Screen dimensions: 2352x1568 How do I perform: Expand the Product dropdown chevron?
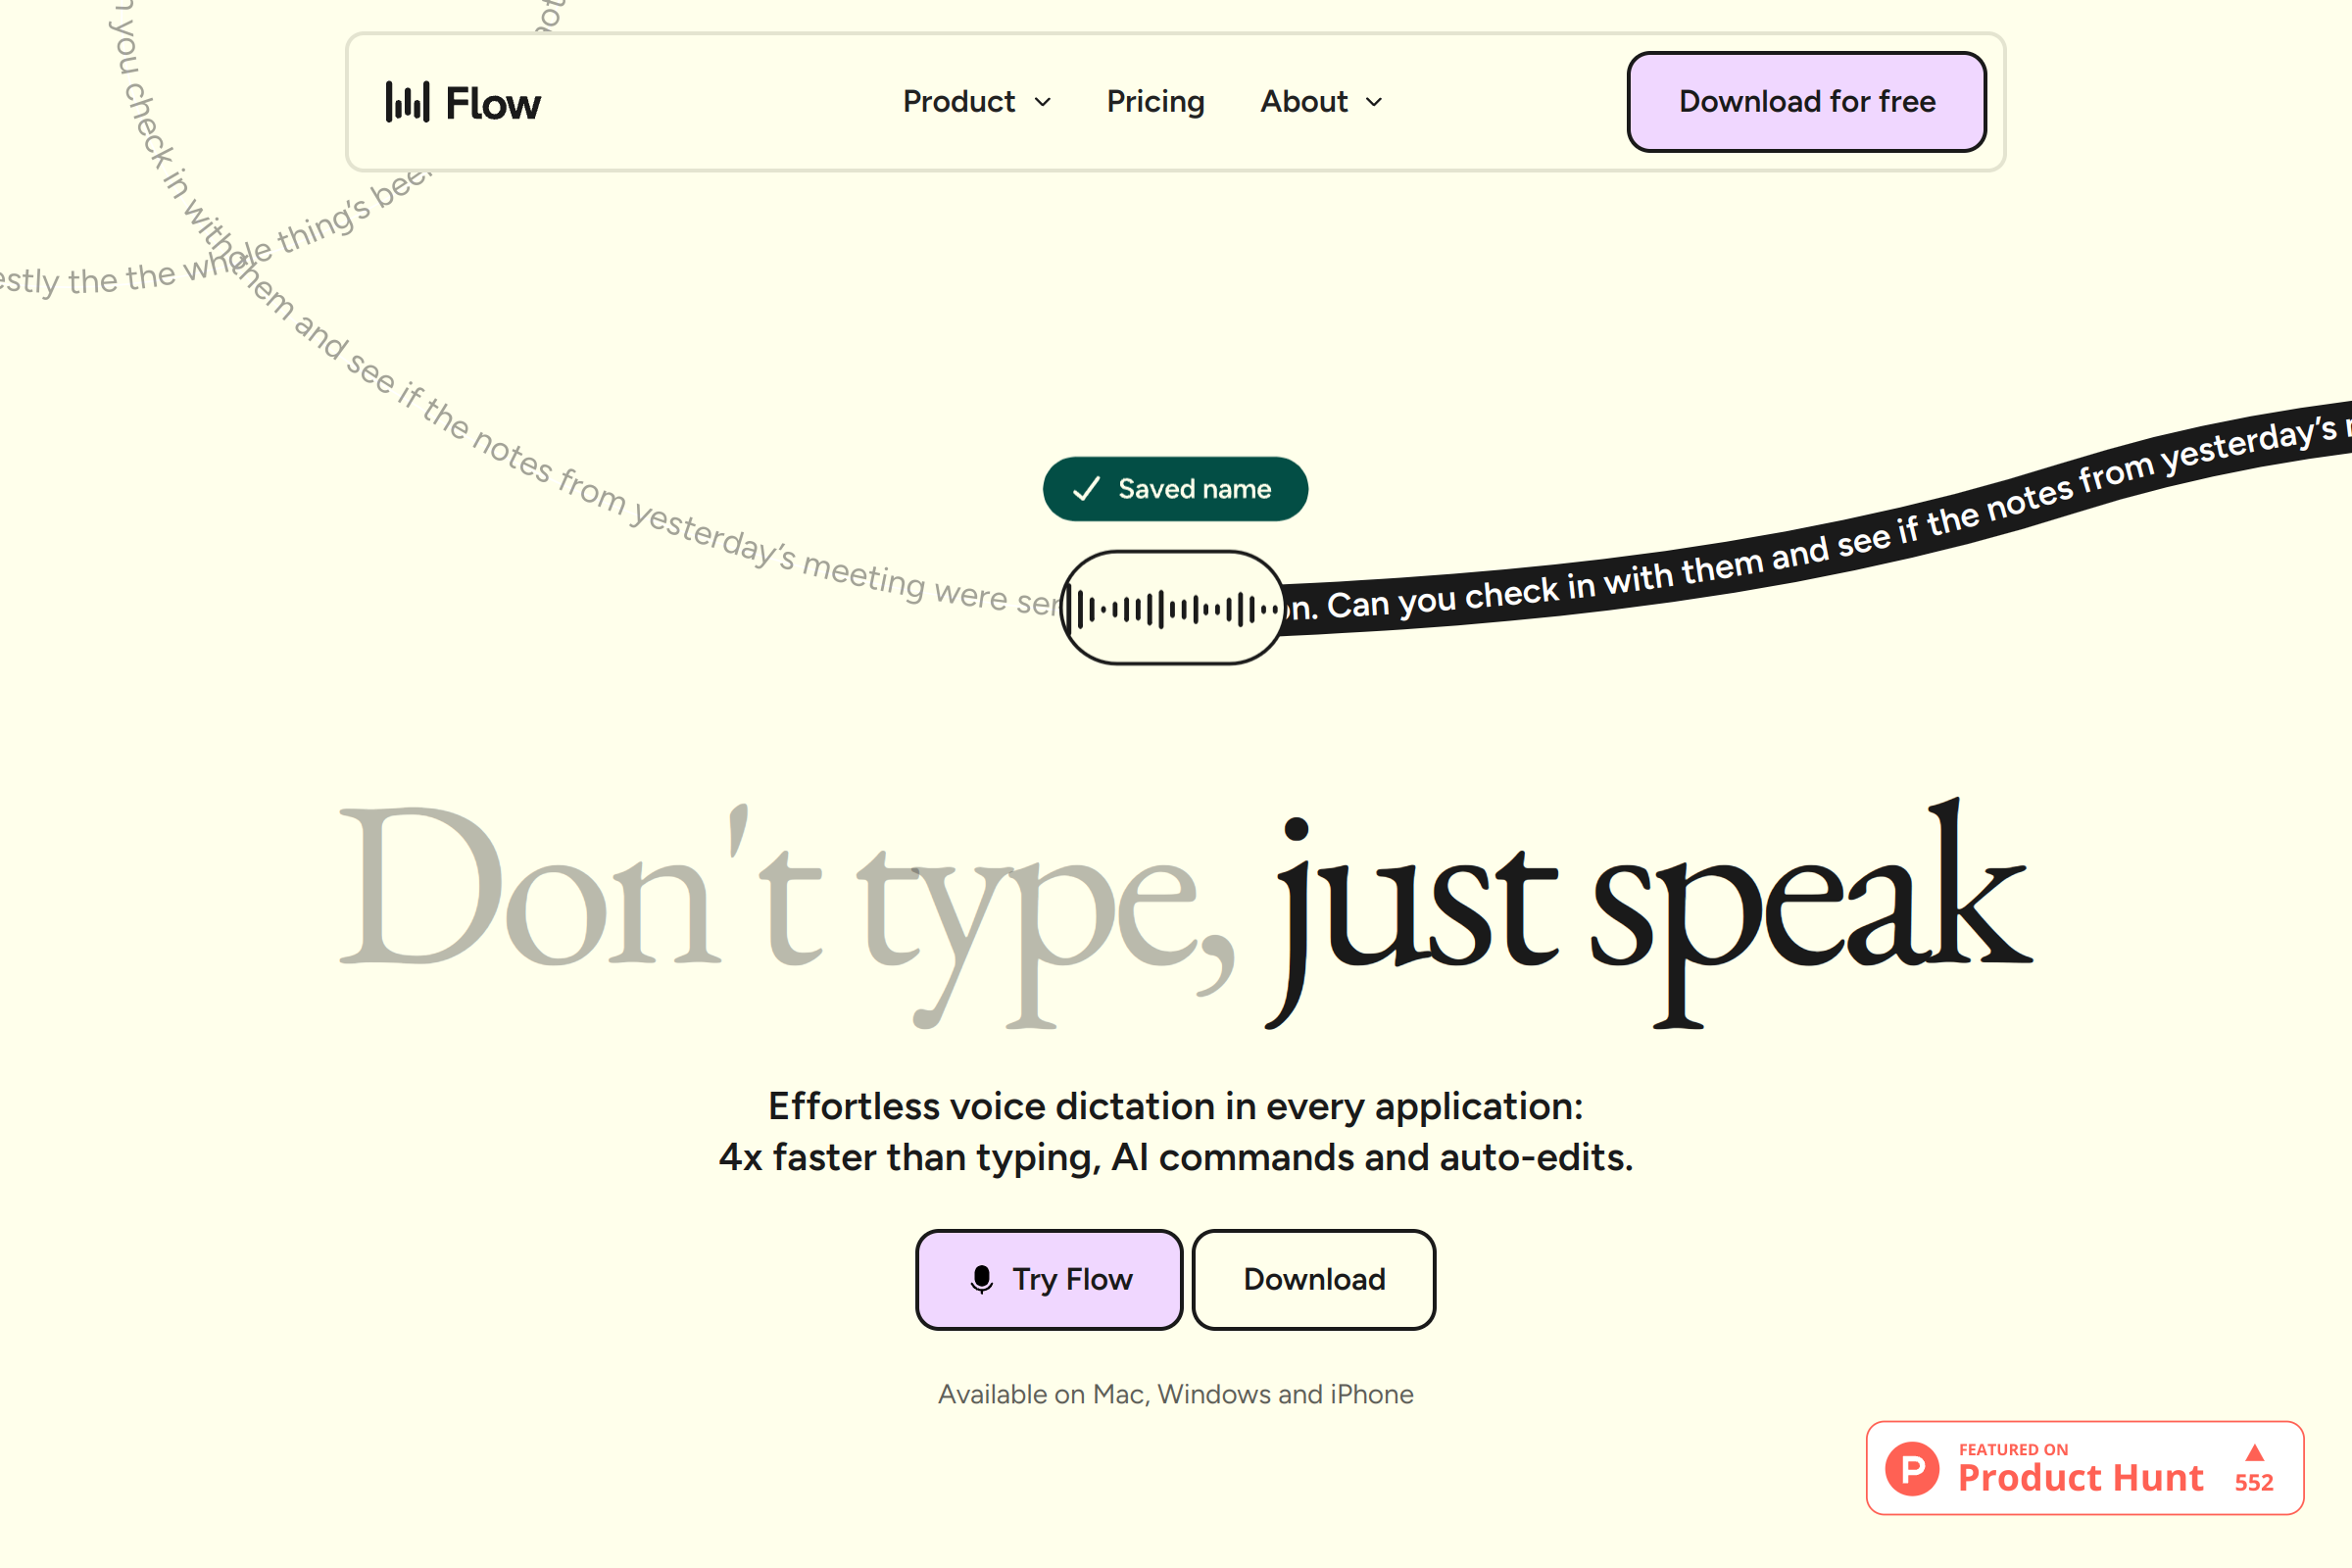click(x=1043, y=103)
